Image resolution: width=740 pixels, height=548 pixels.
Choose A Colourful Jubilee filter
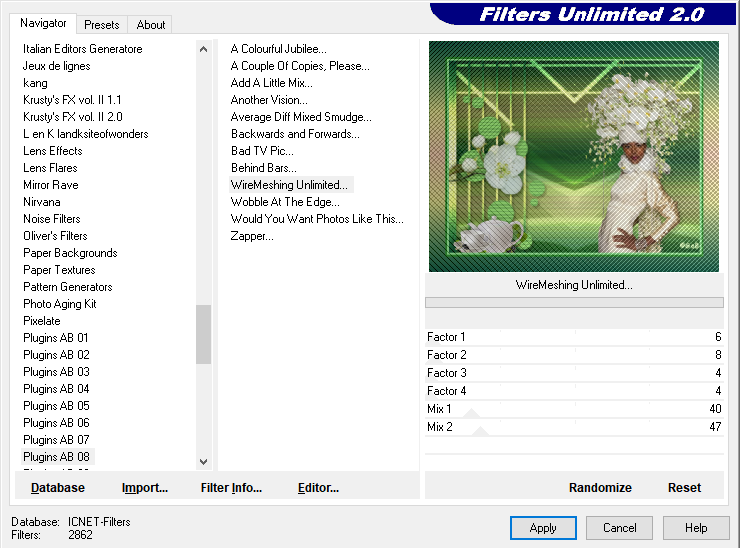(278, 49)
